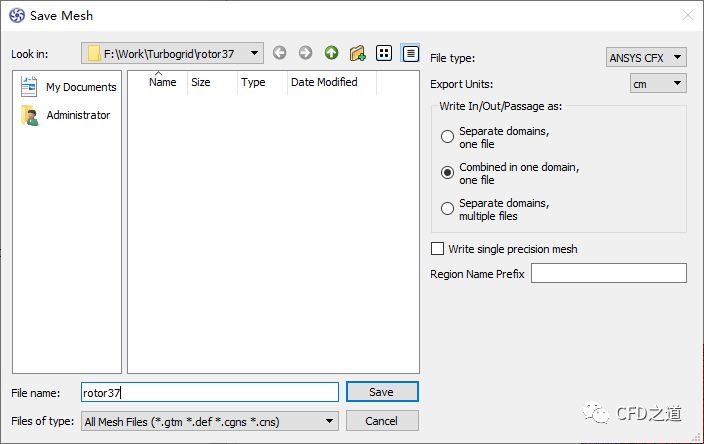
Task: Select Separate domains, multiple files option
Action: pos(447,209)
